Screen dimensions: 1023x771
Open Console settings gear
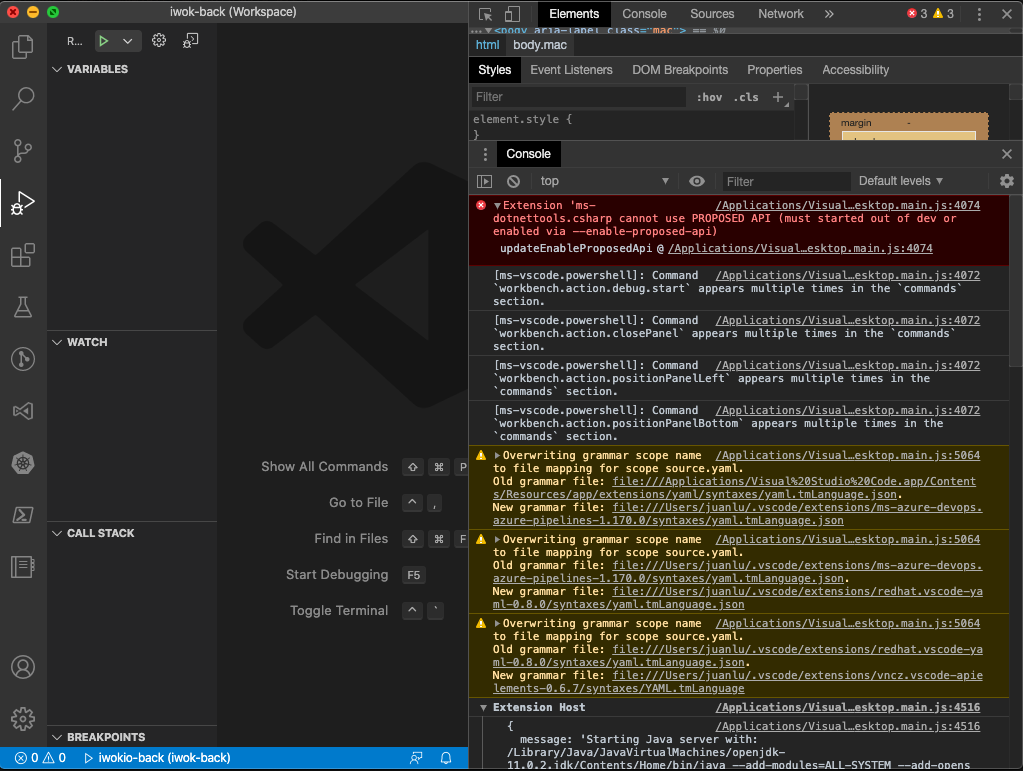pos(1007,181)
